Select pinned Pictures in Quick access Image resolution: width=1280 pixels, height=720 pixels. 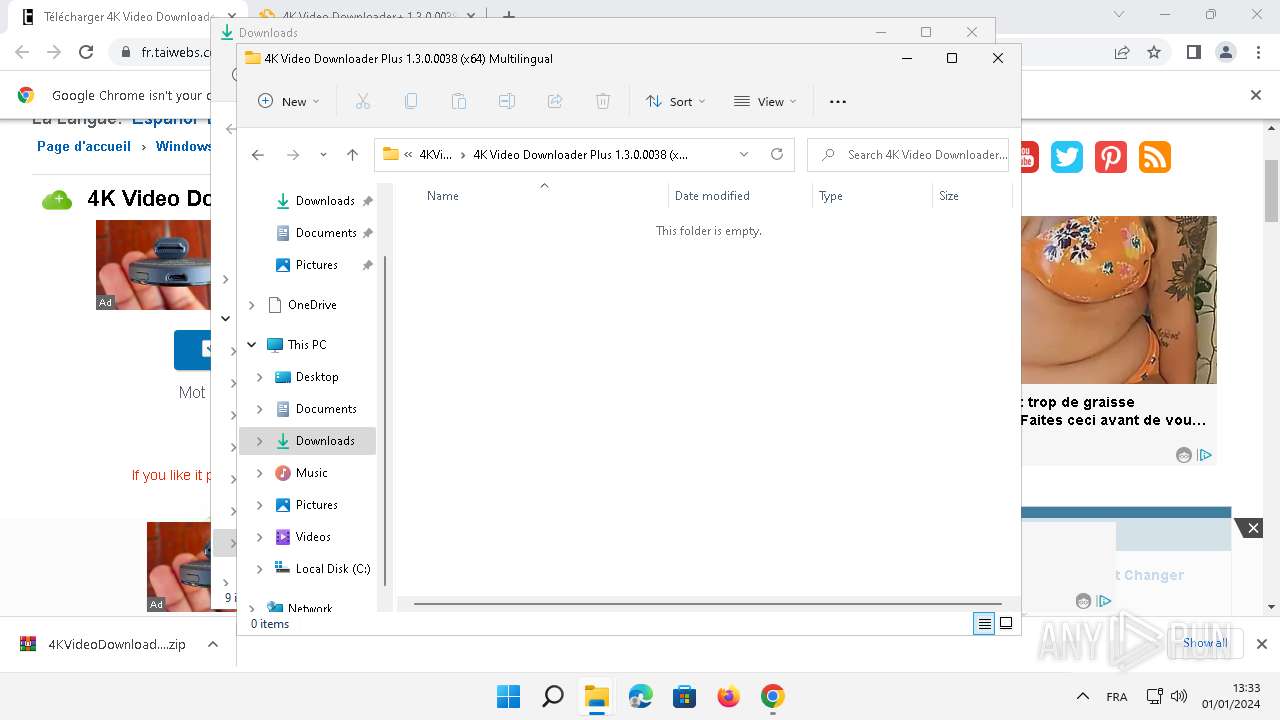(x=308, y=265)
